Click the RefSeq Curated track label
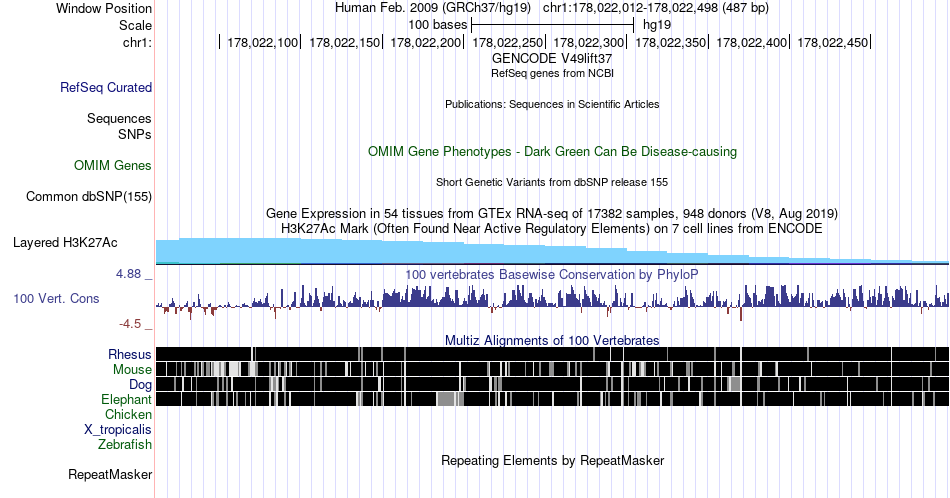This screenshot has height=498, width=950. tap(106, 87)
